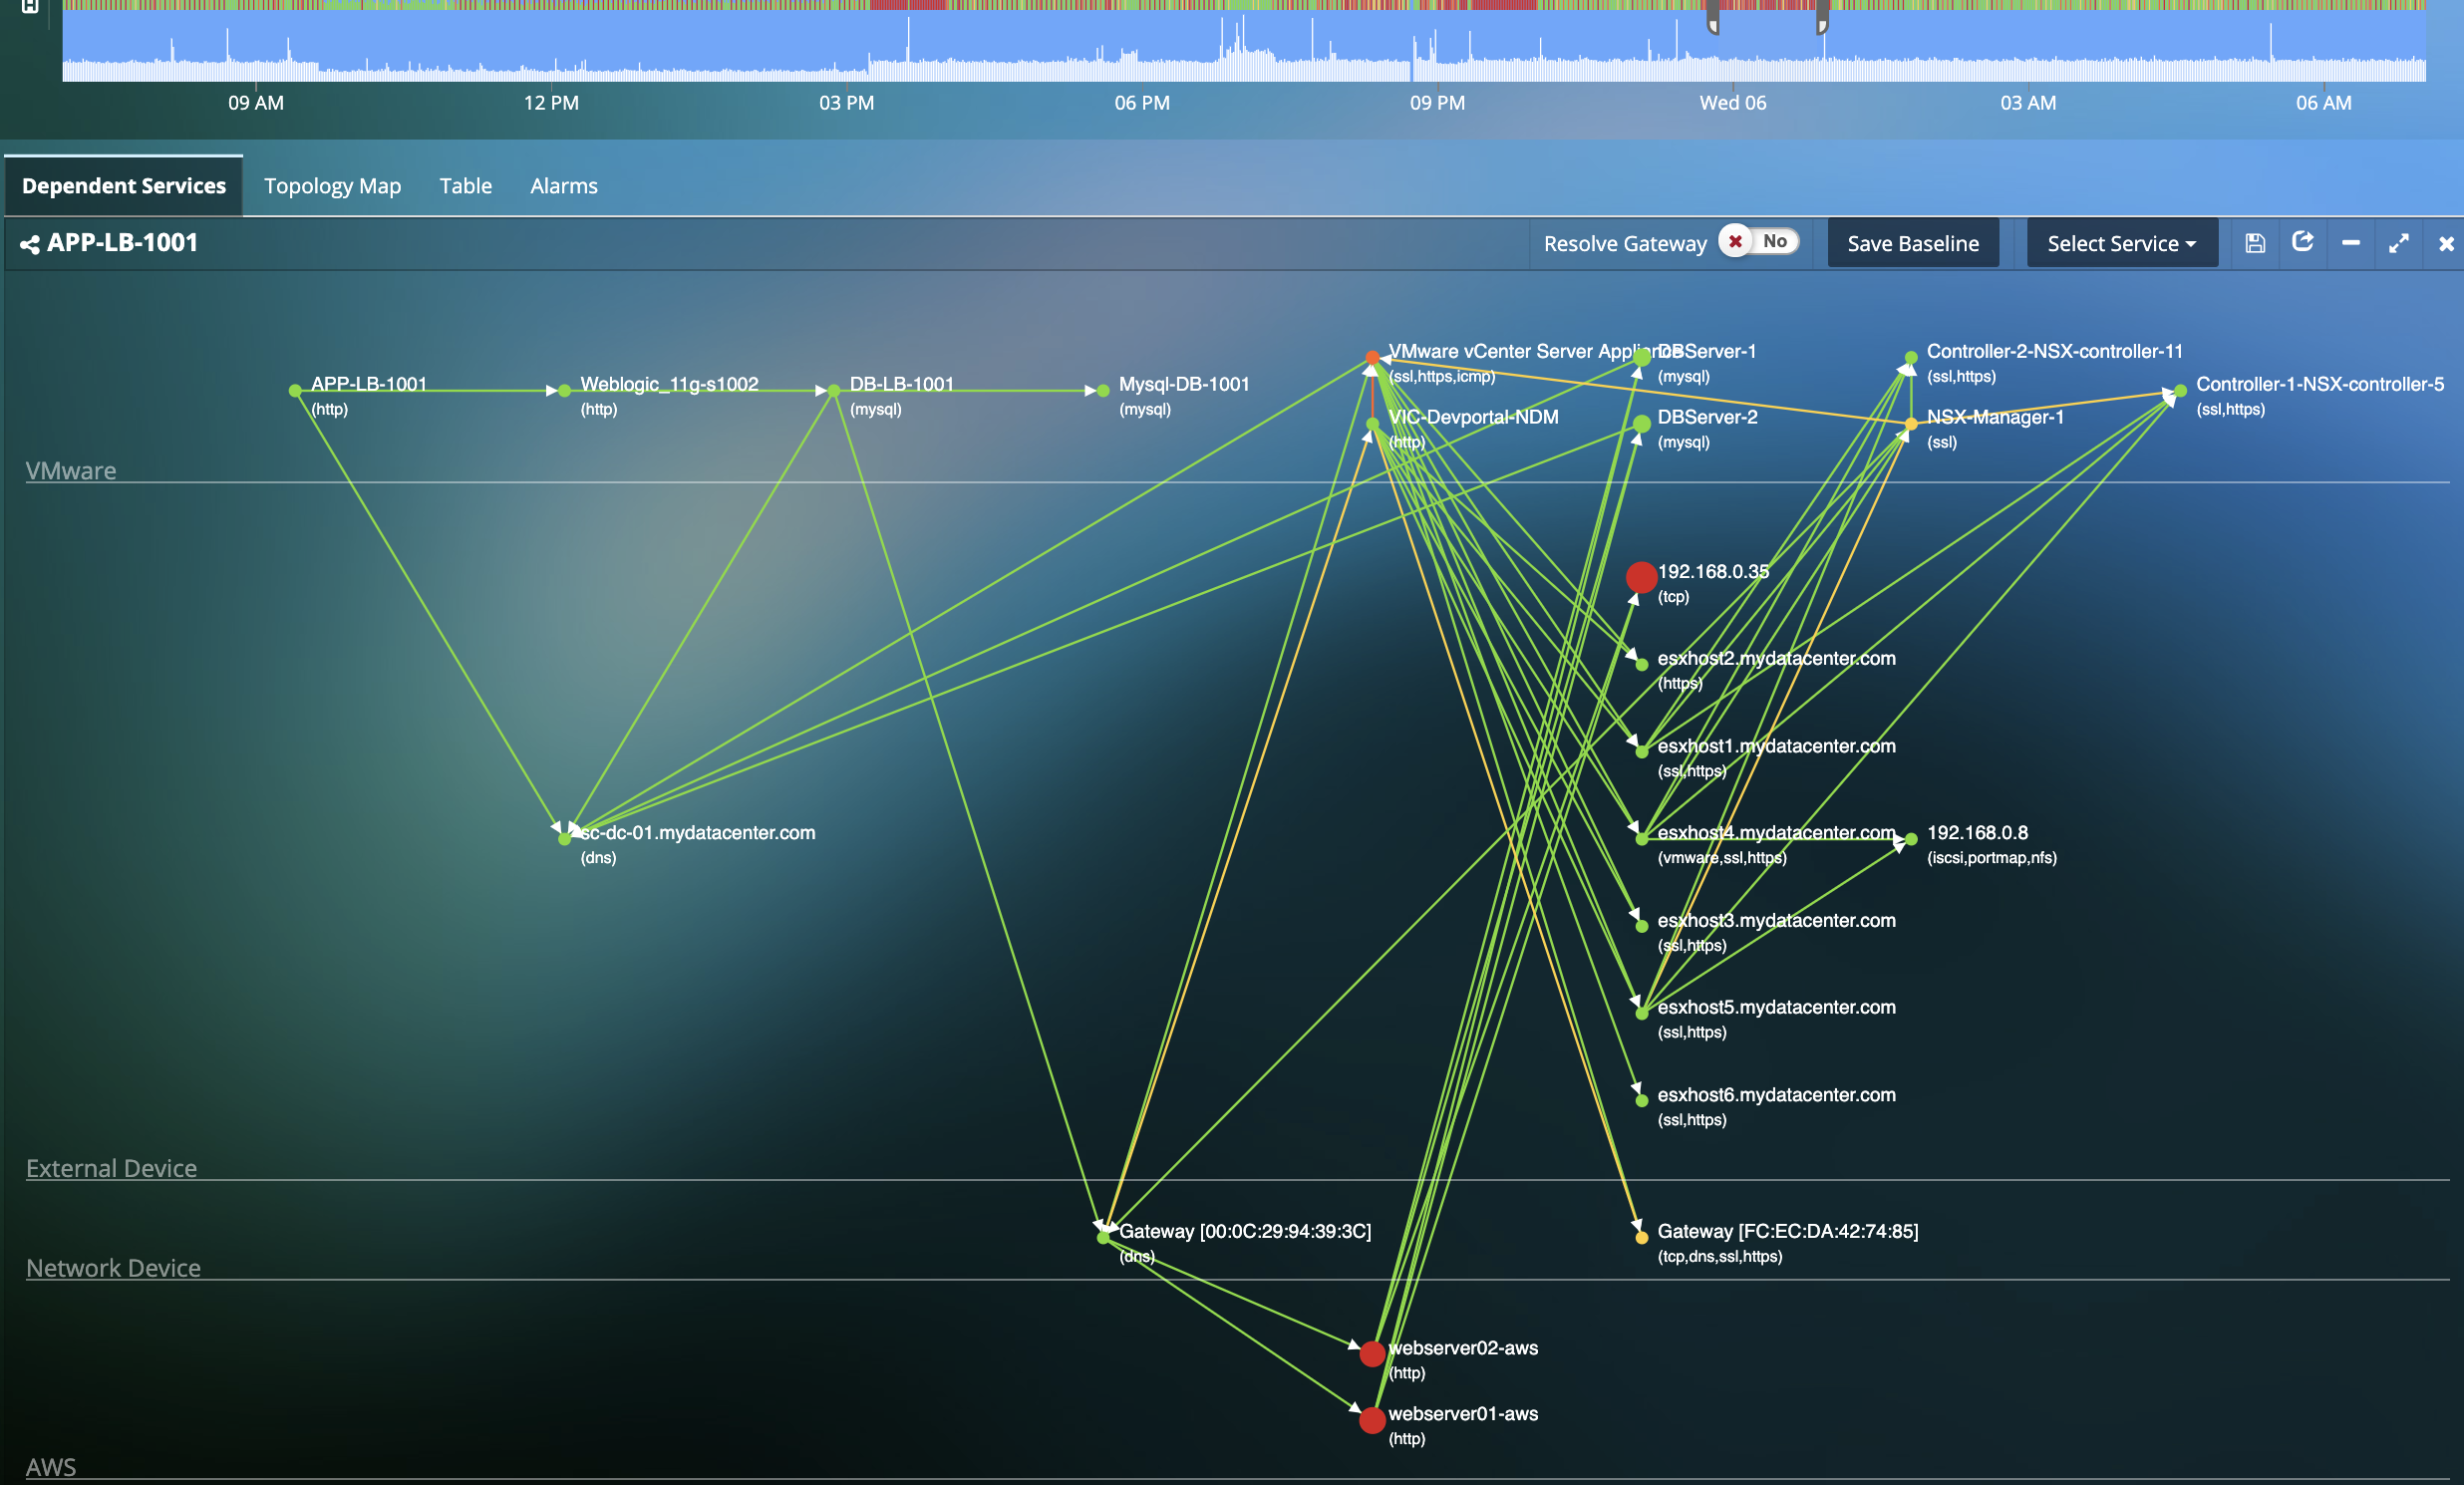Click the Save Baseline button
Viewport: 2464px width, 1485px height.
1912,243
